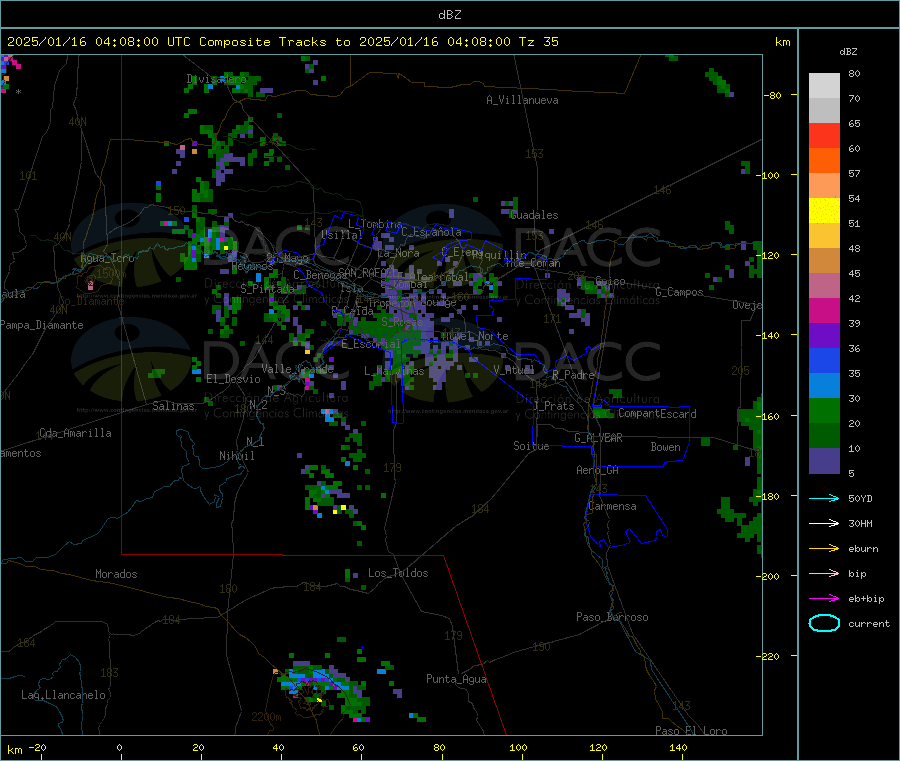Screen dimensions: 900x761
Task: Click the 51 dBZ yellow color swatch
Action: (824, 211)
